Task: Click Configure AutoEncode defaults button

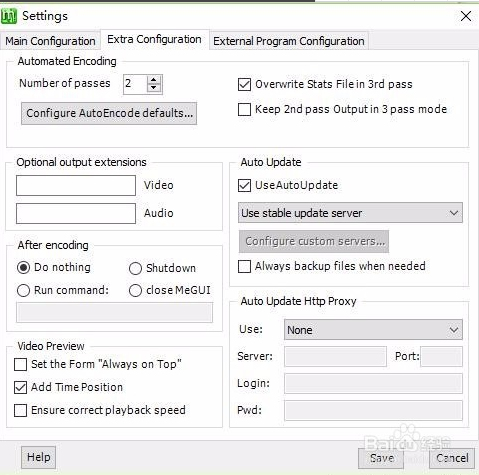Action: pyautogui.click(x=109, y=113)
